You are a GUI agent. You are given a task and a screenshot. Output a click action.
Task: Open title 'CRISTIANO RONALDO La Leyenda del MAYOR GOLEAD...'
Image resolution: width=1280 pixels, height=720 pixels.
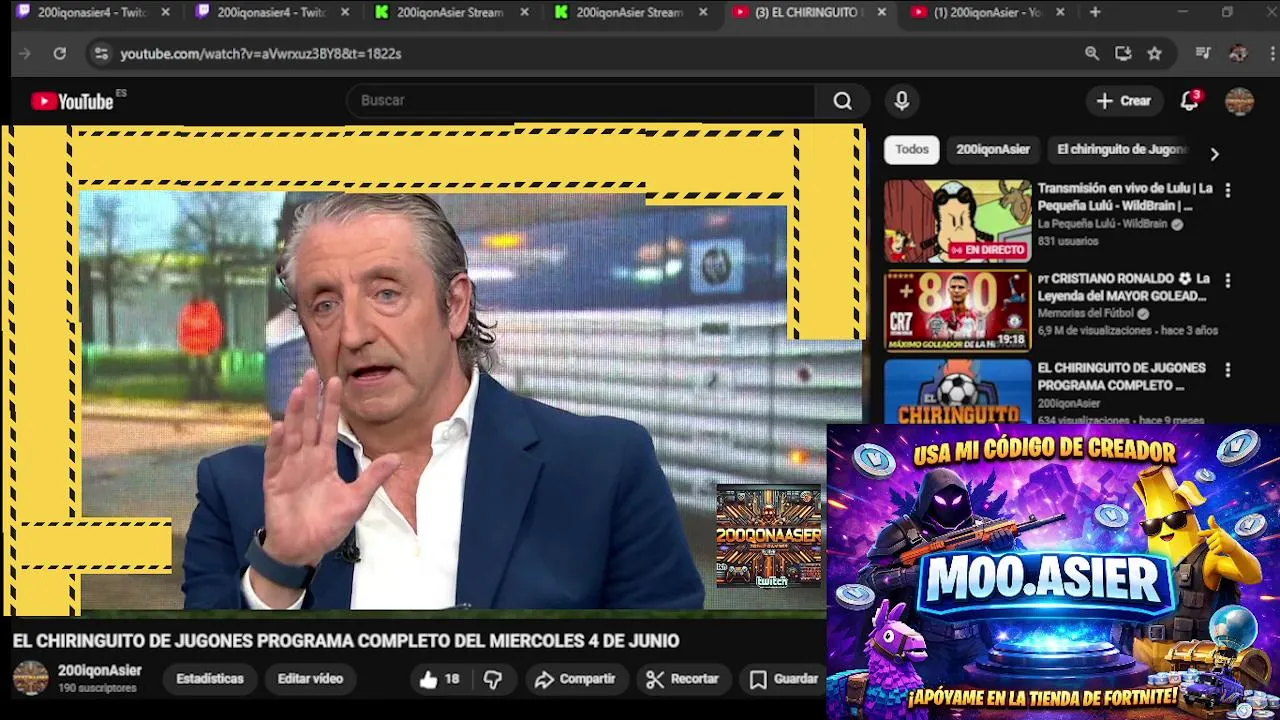click(x=1123, y=287)
